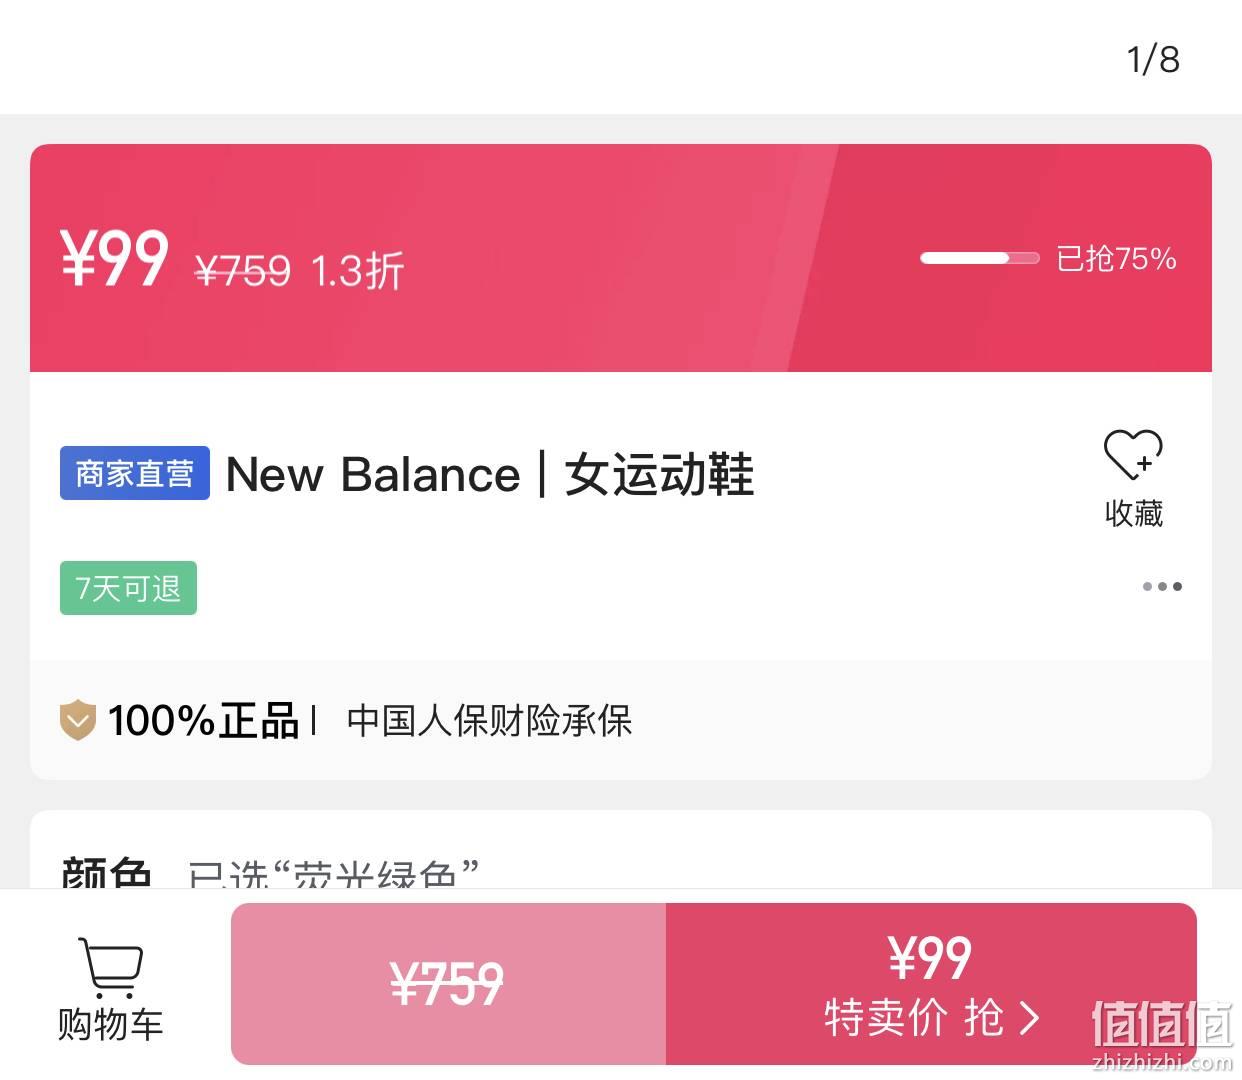Open 中国人保财险承保 insurance details
This screenshot has width=1242, height=1080.
tap(489, 720)
